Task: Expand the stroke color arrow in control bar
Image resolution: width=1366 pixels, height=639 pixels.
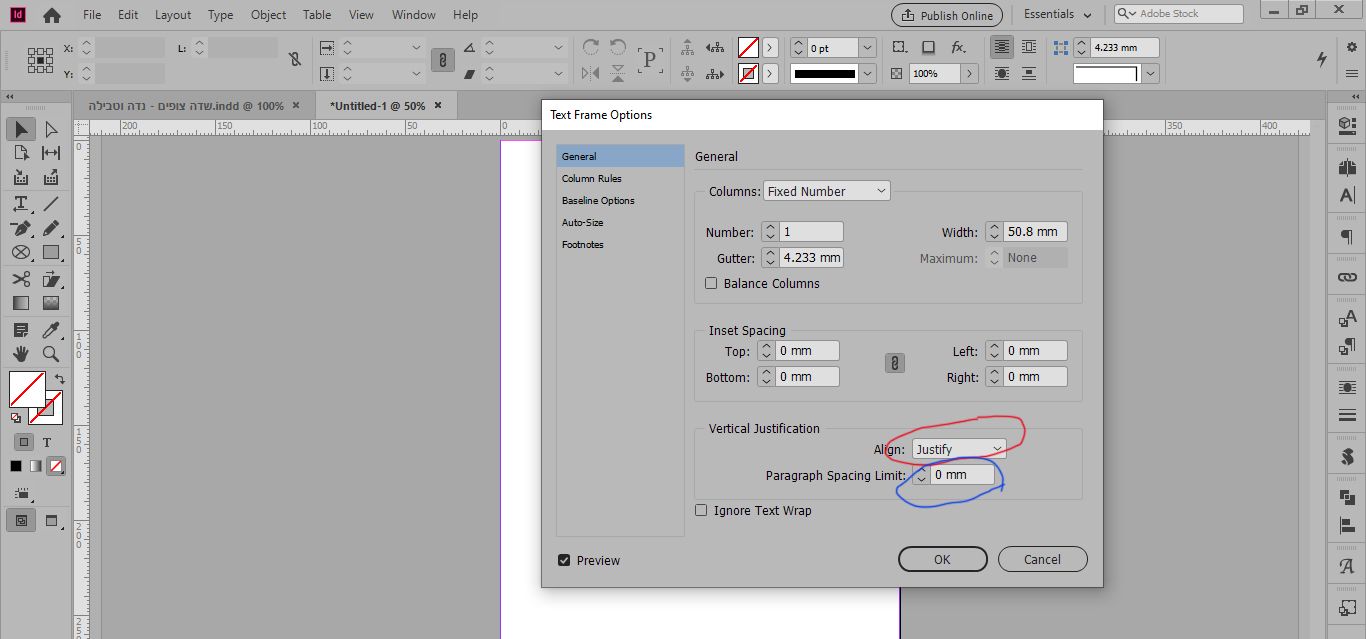Action: tap(770, 73)
